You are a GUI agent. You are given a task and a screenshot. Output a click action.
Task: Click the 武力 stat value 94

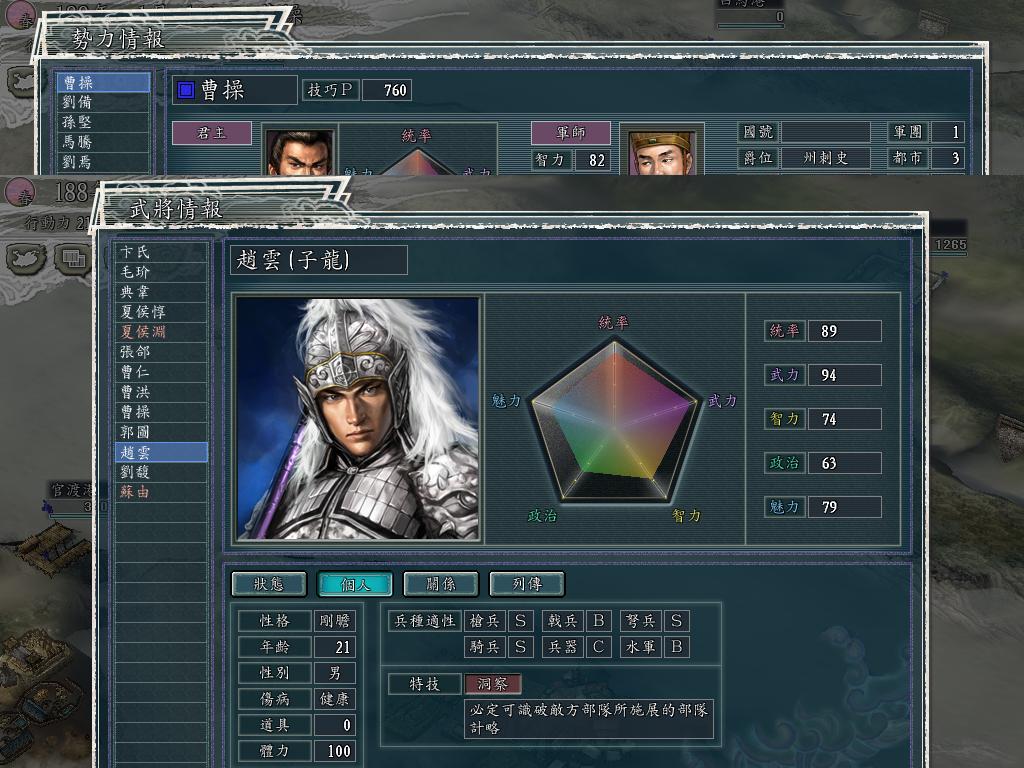844,375
